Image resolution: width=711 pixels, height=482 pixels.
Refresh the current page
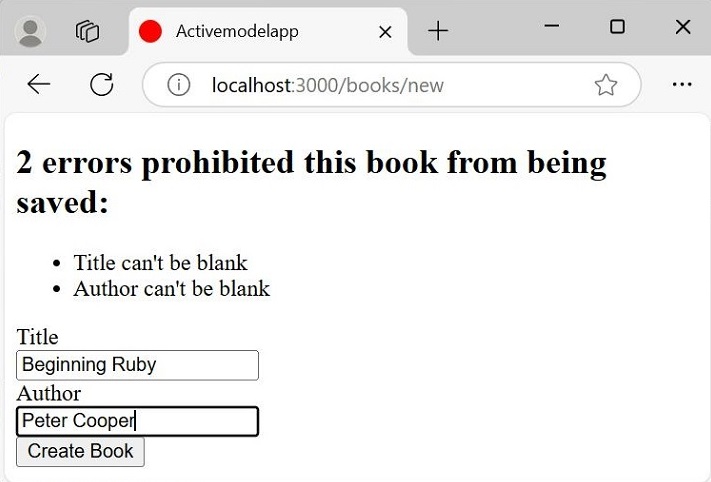pos(101,85)
